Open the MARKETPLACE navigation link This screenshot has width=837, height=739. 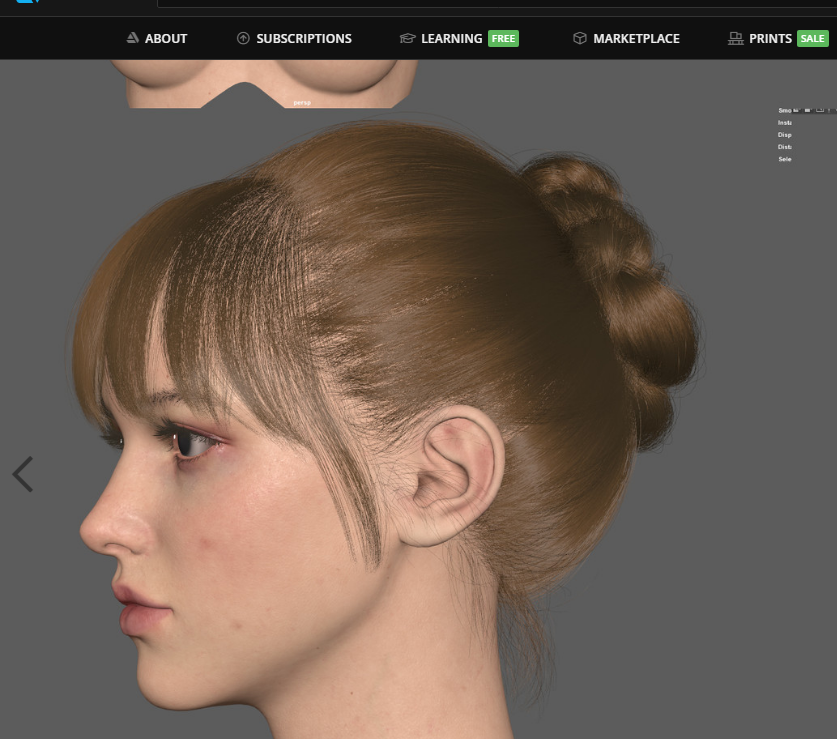626,38
